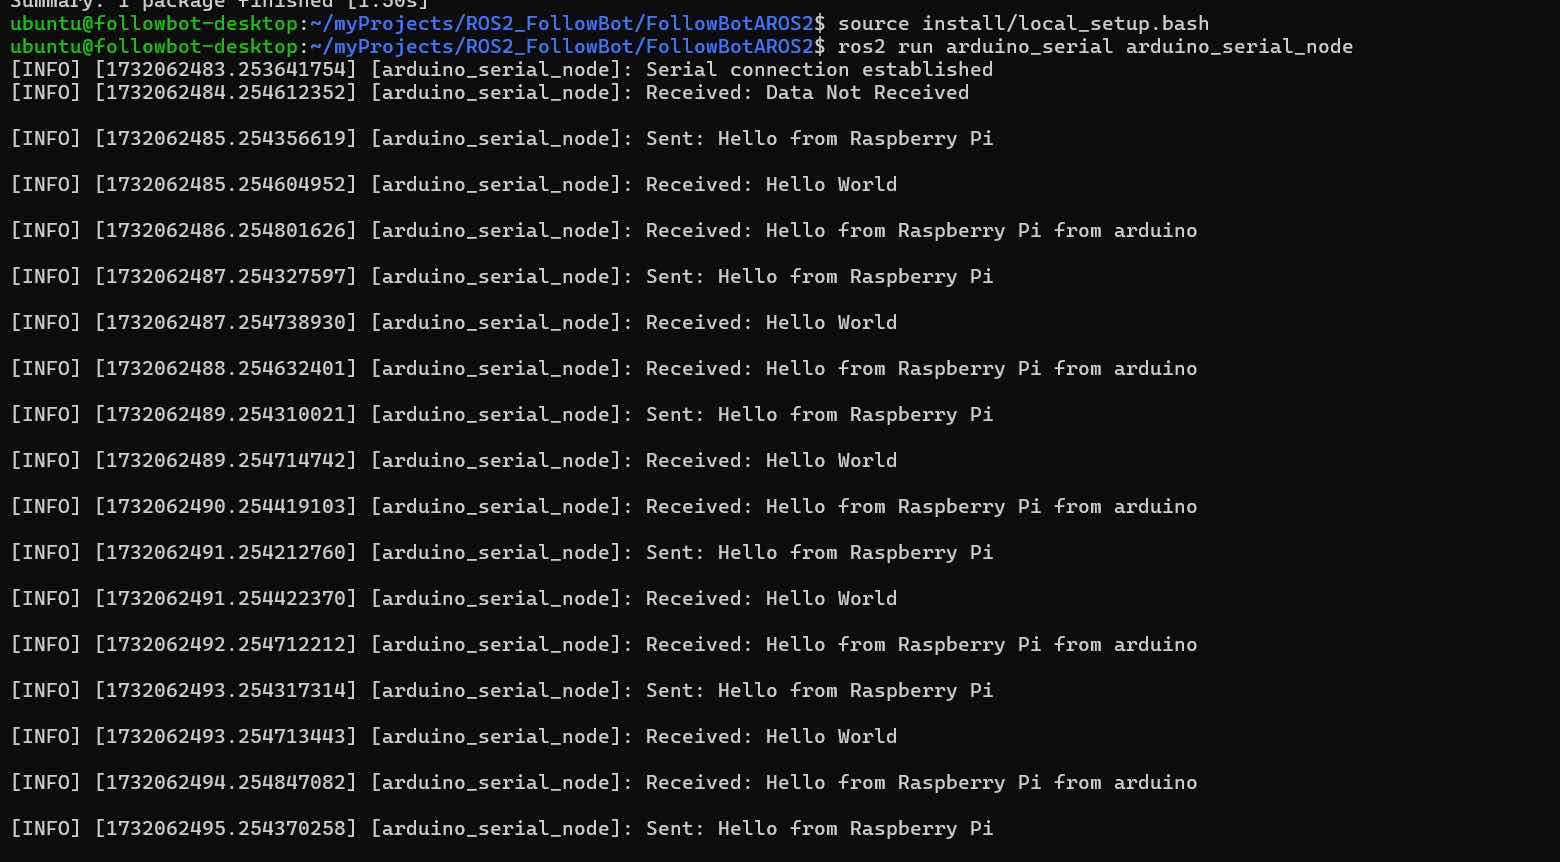This screenshot has height=862, width=1560.
Task: Click the log line with timestamp 1732062490.254419103
Action: 603,506
